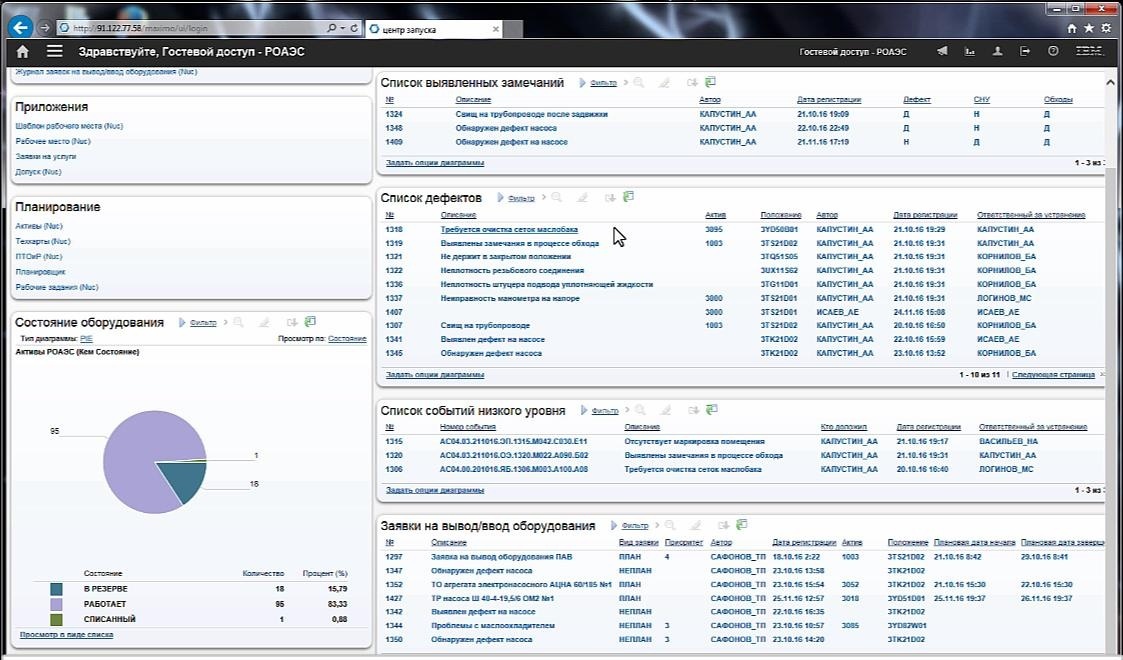Change chart type via the PIE link
The width and height of the screenshot is (1123, 660).
click(x=86, y=339)
